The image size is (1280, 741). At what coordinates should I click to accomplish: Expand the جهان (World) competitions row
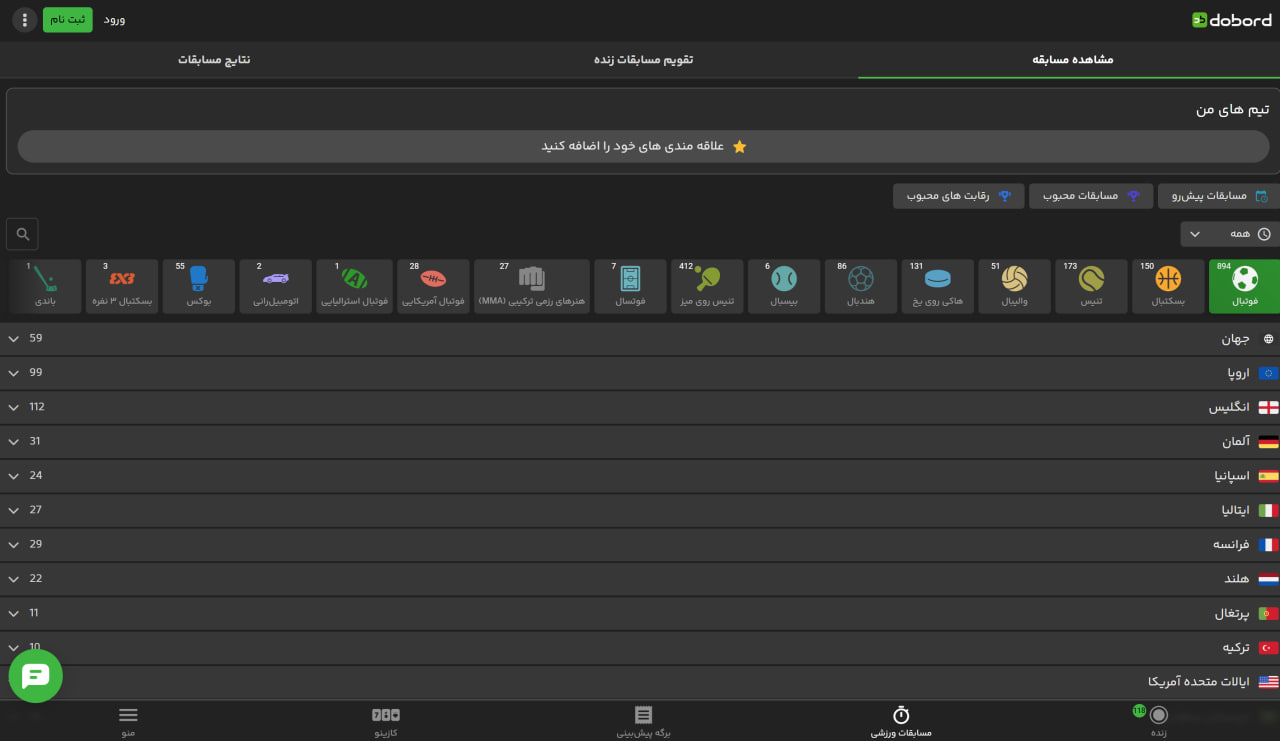pyautogui.click(x=640, y=339)
